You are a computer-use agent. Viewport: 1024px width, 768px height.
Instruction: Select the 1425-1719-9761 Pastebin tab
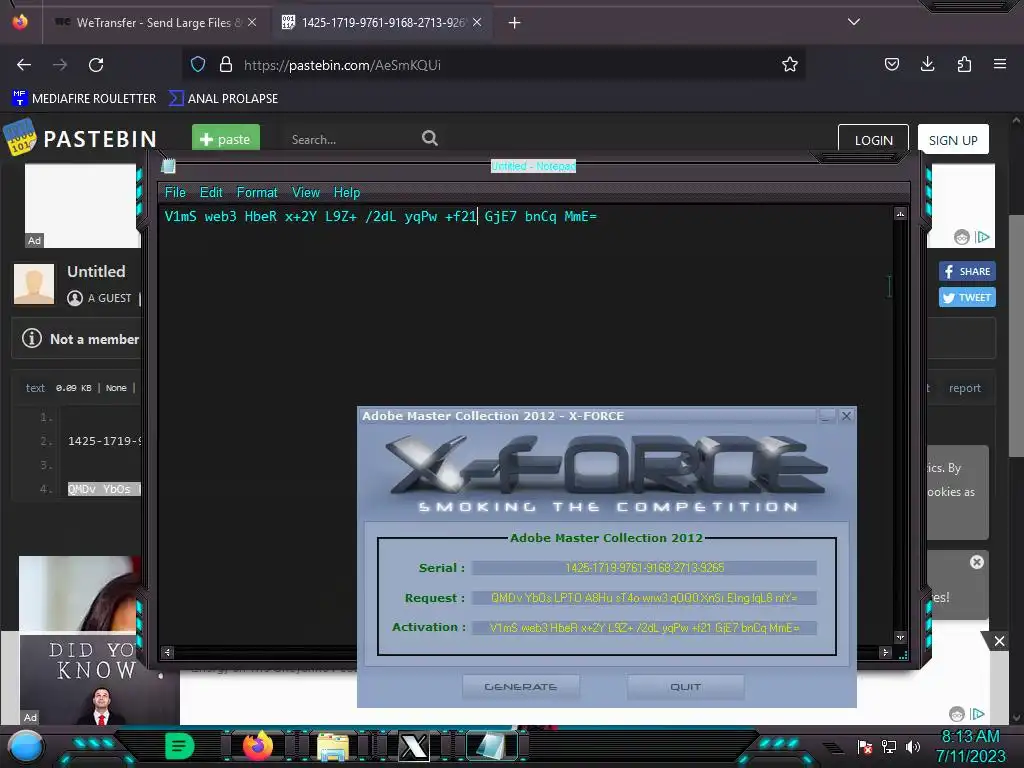click(382, 22)
